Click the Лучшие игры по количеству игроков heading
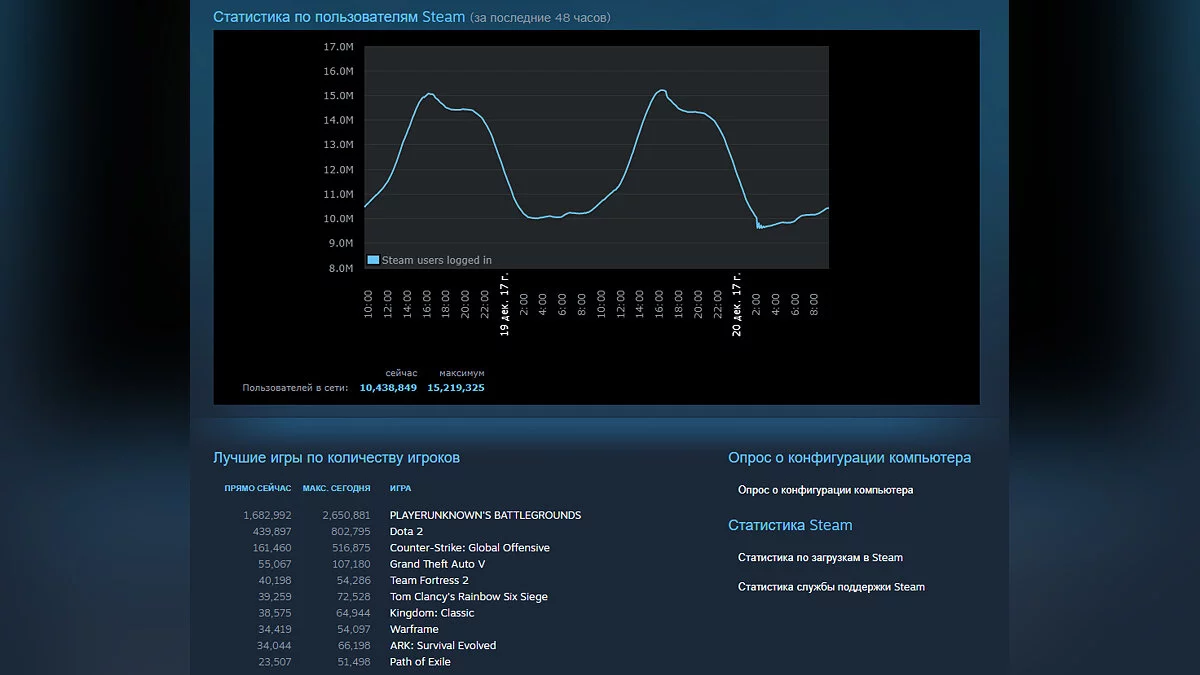 tap(336, 458)
